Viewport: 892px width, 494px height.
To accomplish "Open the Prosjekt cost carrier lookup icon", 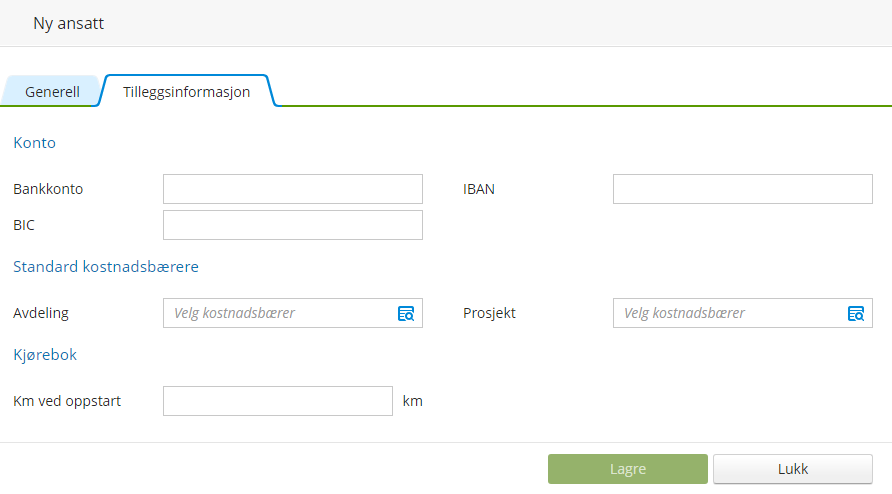I will click(x=856, y=313).
